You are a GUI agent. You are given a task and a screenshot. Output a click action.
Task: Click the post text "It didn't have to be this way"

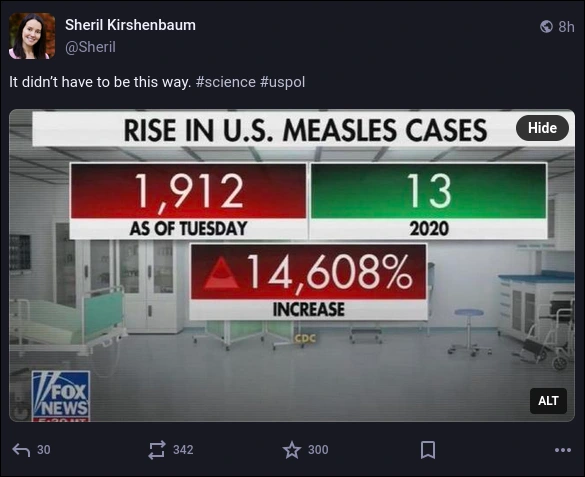[x=100, y=82]
